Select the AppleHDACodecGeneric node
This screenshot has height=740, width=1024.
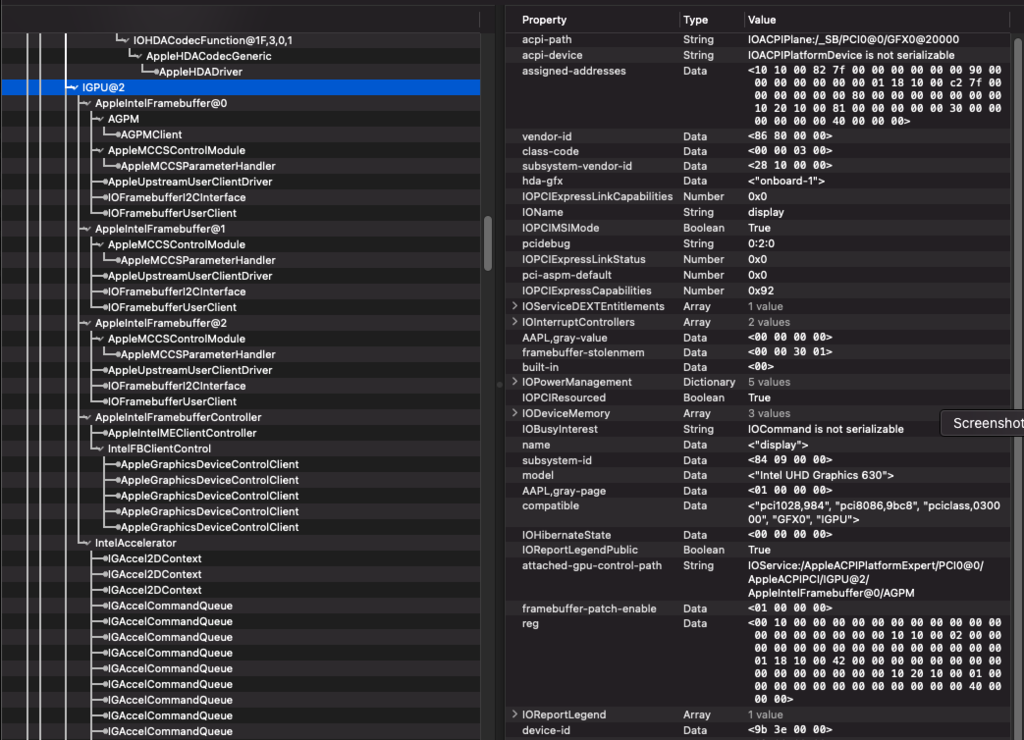(208, 56)
